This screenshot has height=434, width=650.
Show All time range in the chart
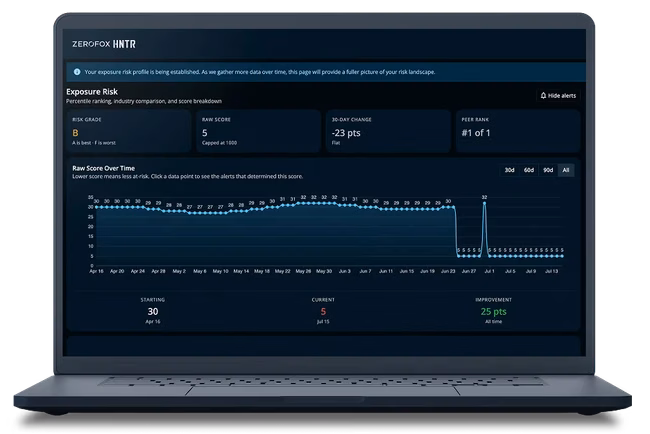coord(566,170)
